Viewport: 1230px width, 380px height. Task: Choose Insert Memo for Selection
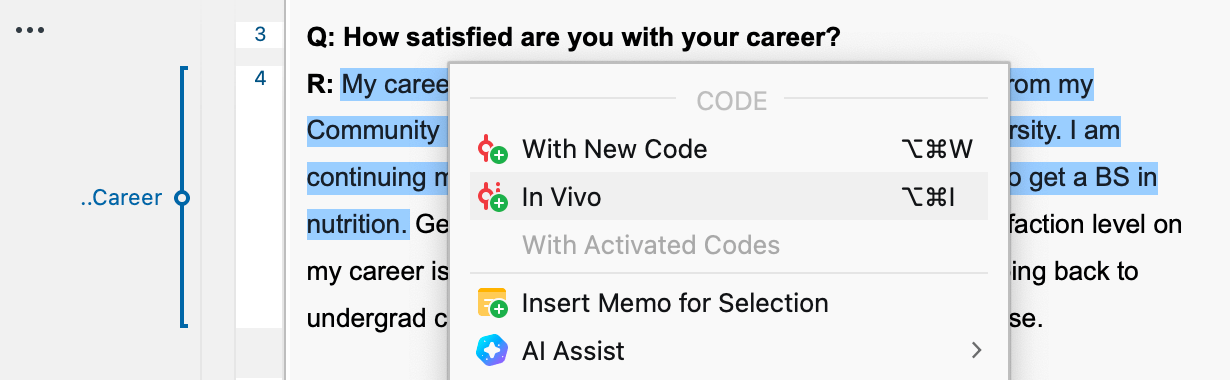(728, 302)
